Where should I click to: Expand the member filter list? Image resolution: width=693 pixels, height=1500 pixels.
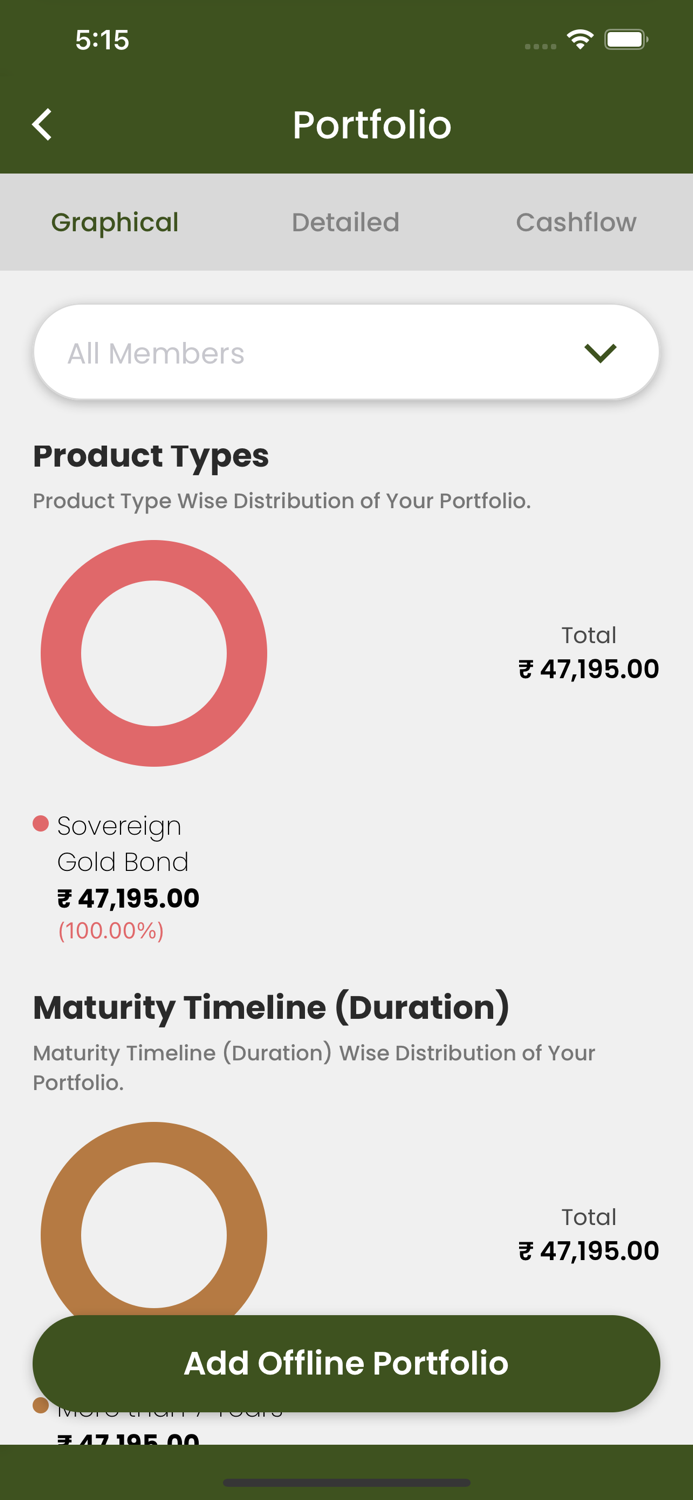pos(346,352)
